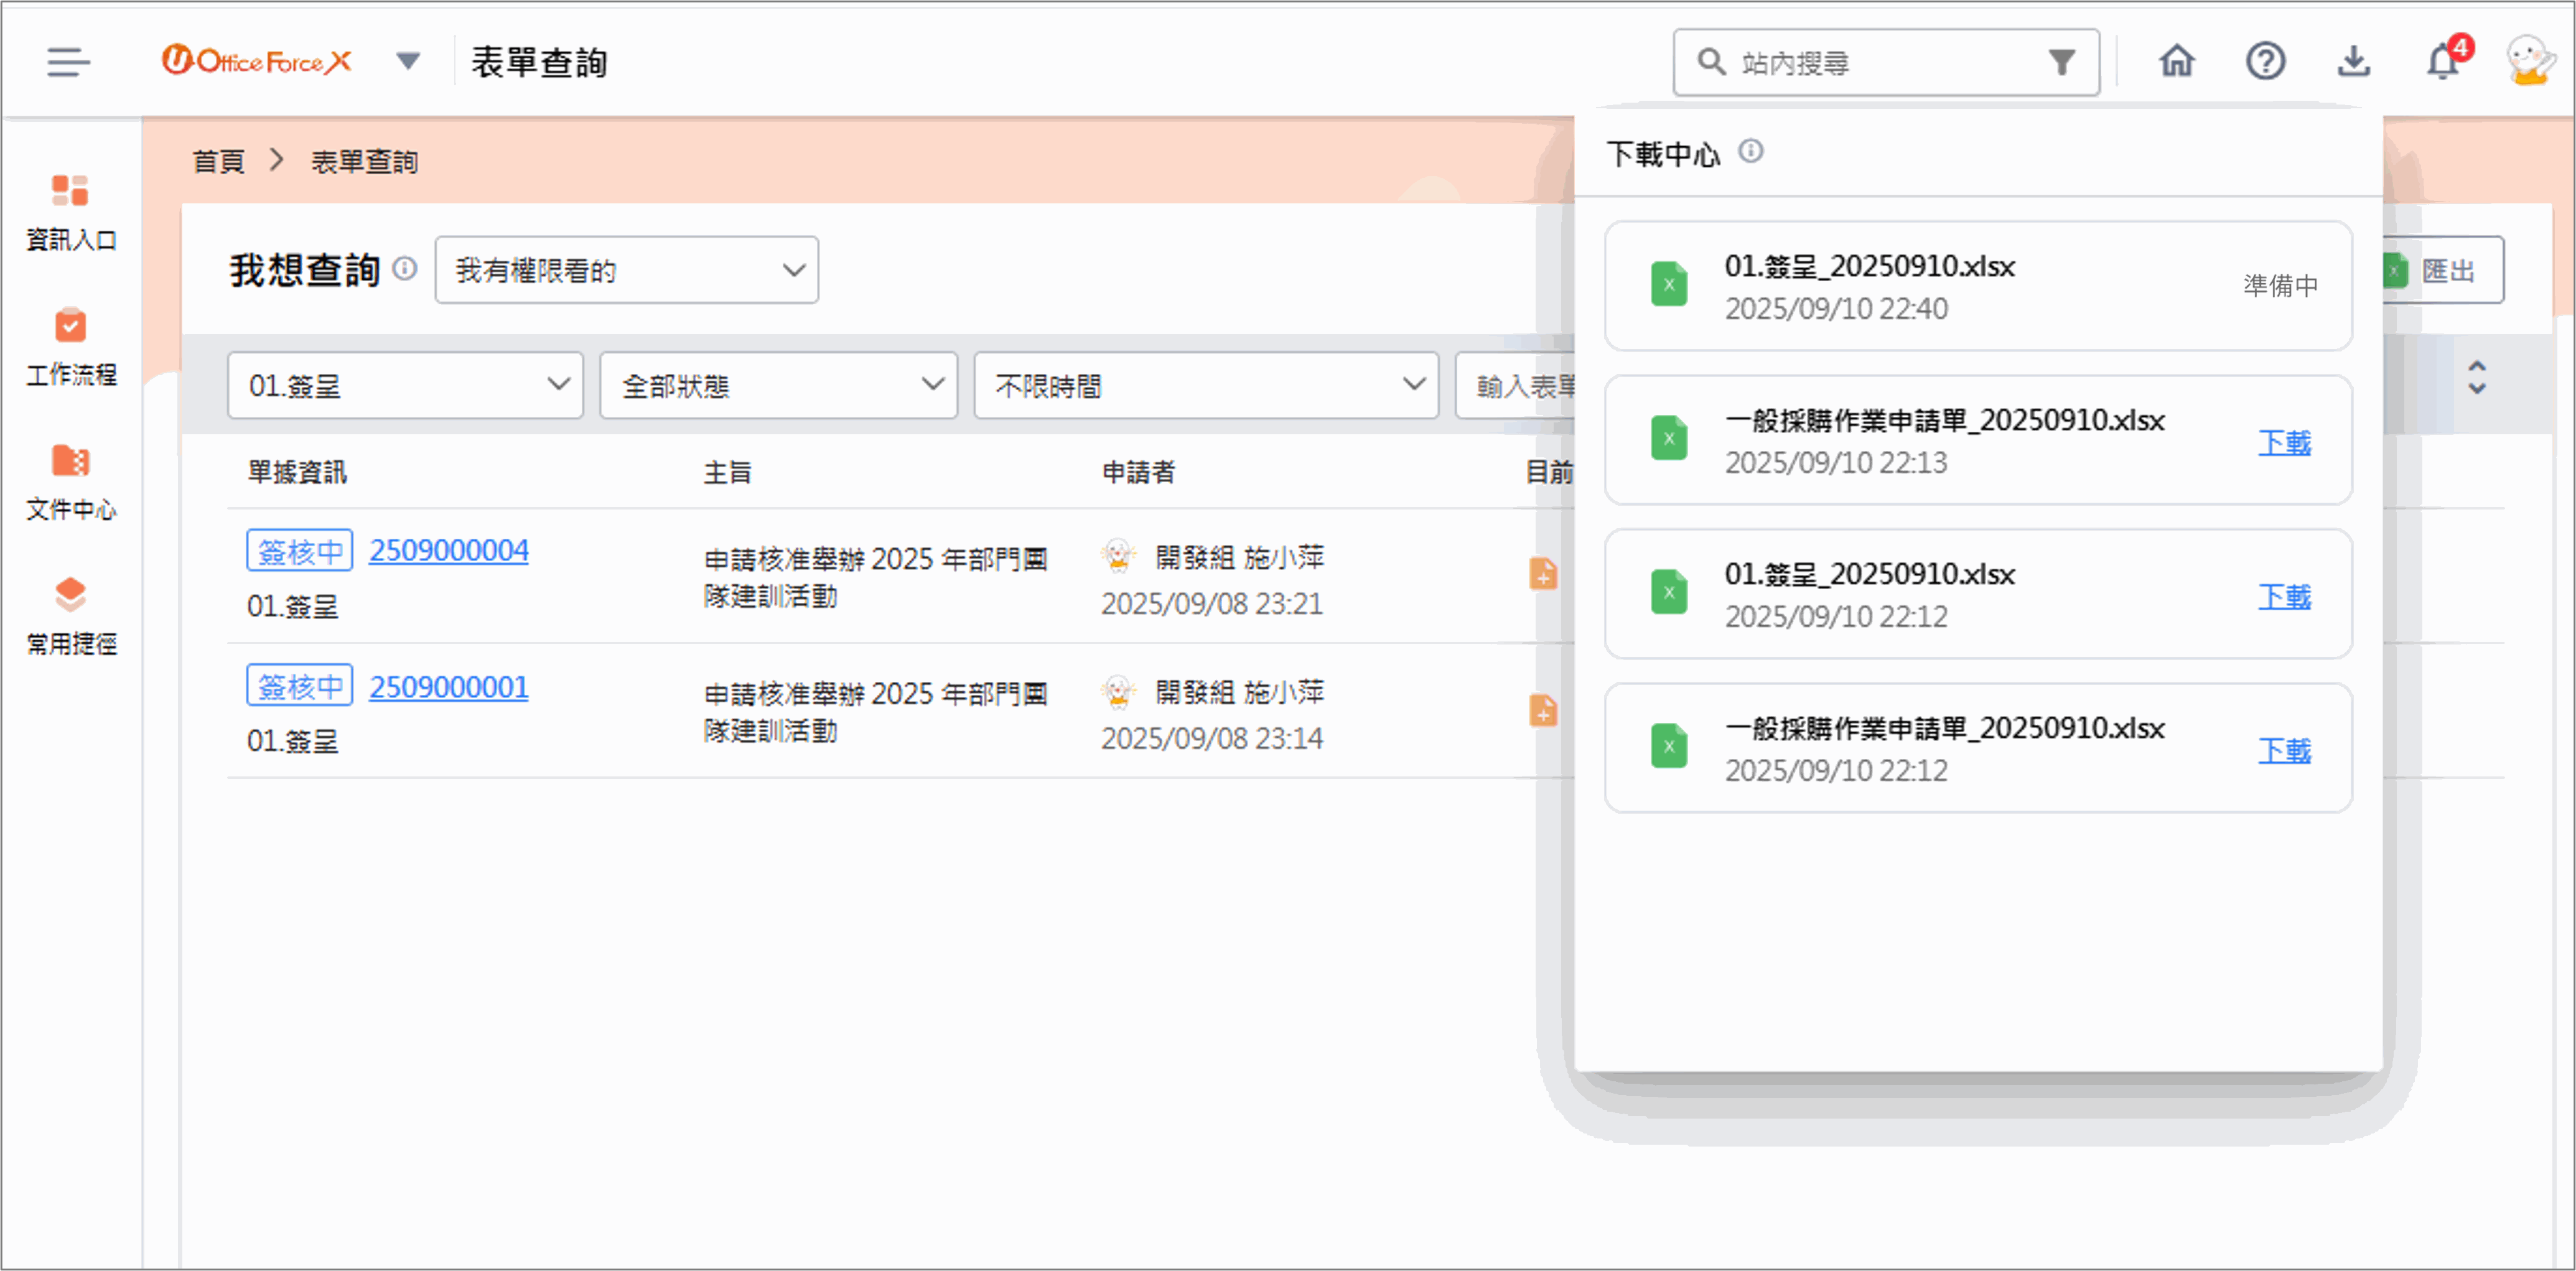This screenshot has width=2576, height=1271.
Task: Click the home icon in header
Action: (x=2176, y=62)
